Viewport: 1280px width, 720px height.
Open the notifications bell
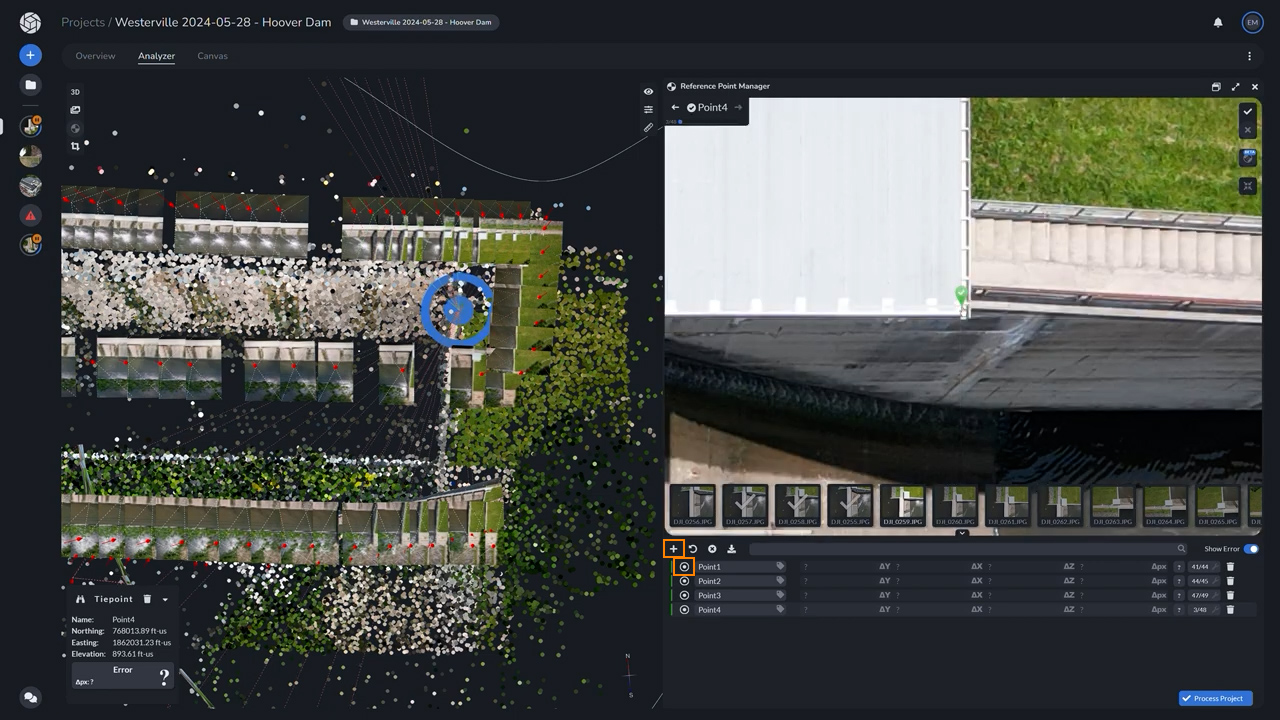click(1218, 22)
